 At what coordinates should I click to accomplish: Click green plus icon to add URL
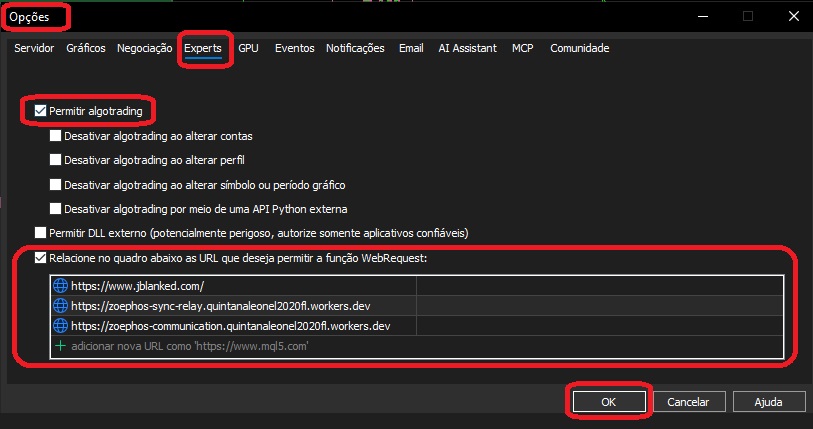click(x=61, y=346)
